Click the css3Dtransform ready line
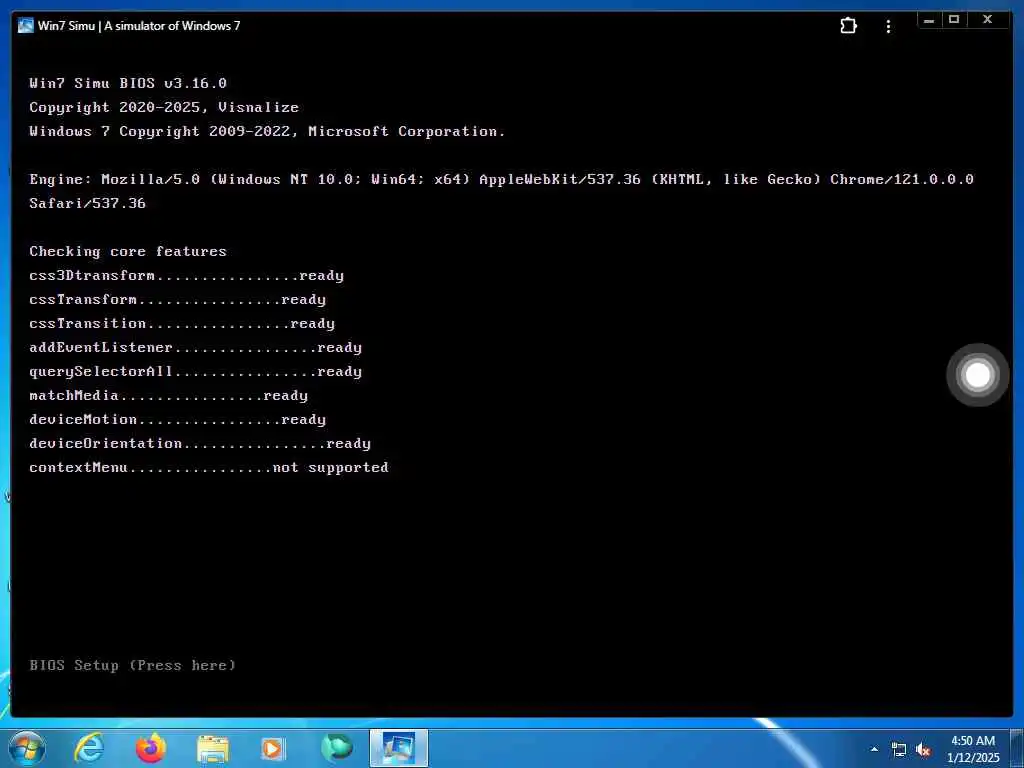 pos(187,275)
